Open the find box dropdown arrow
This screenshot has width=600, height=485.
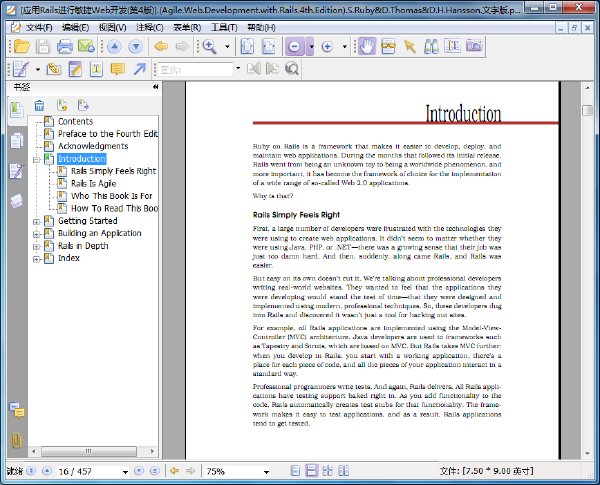238,69
